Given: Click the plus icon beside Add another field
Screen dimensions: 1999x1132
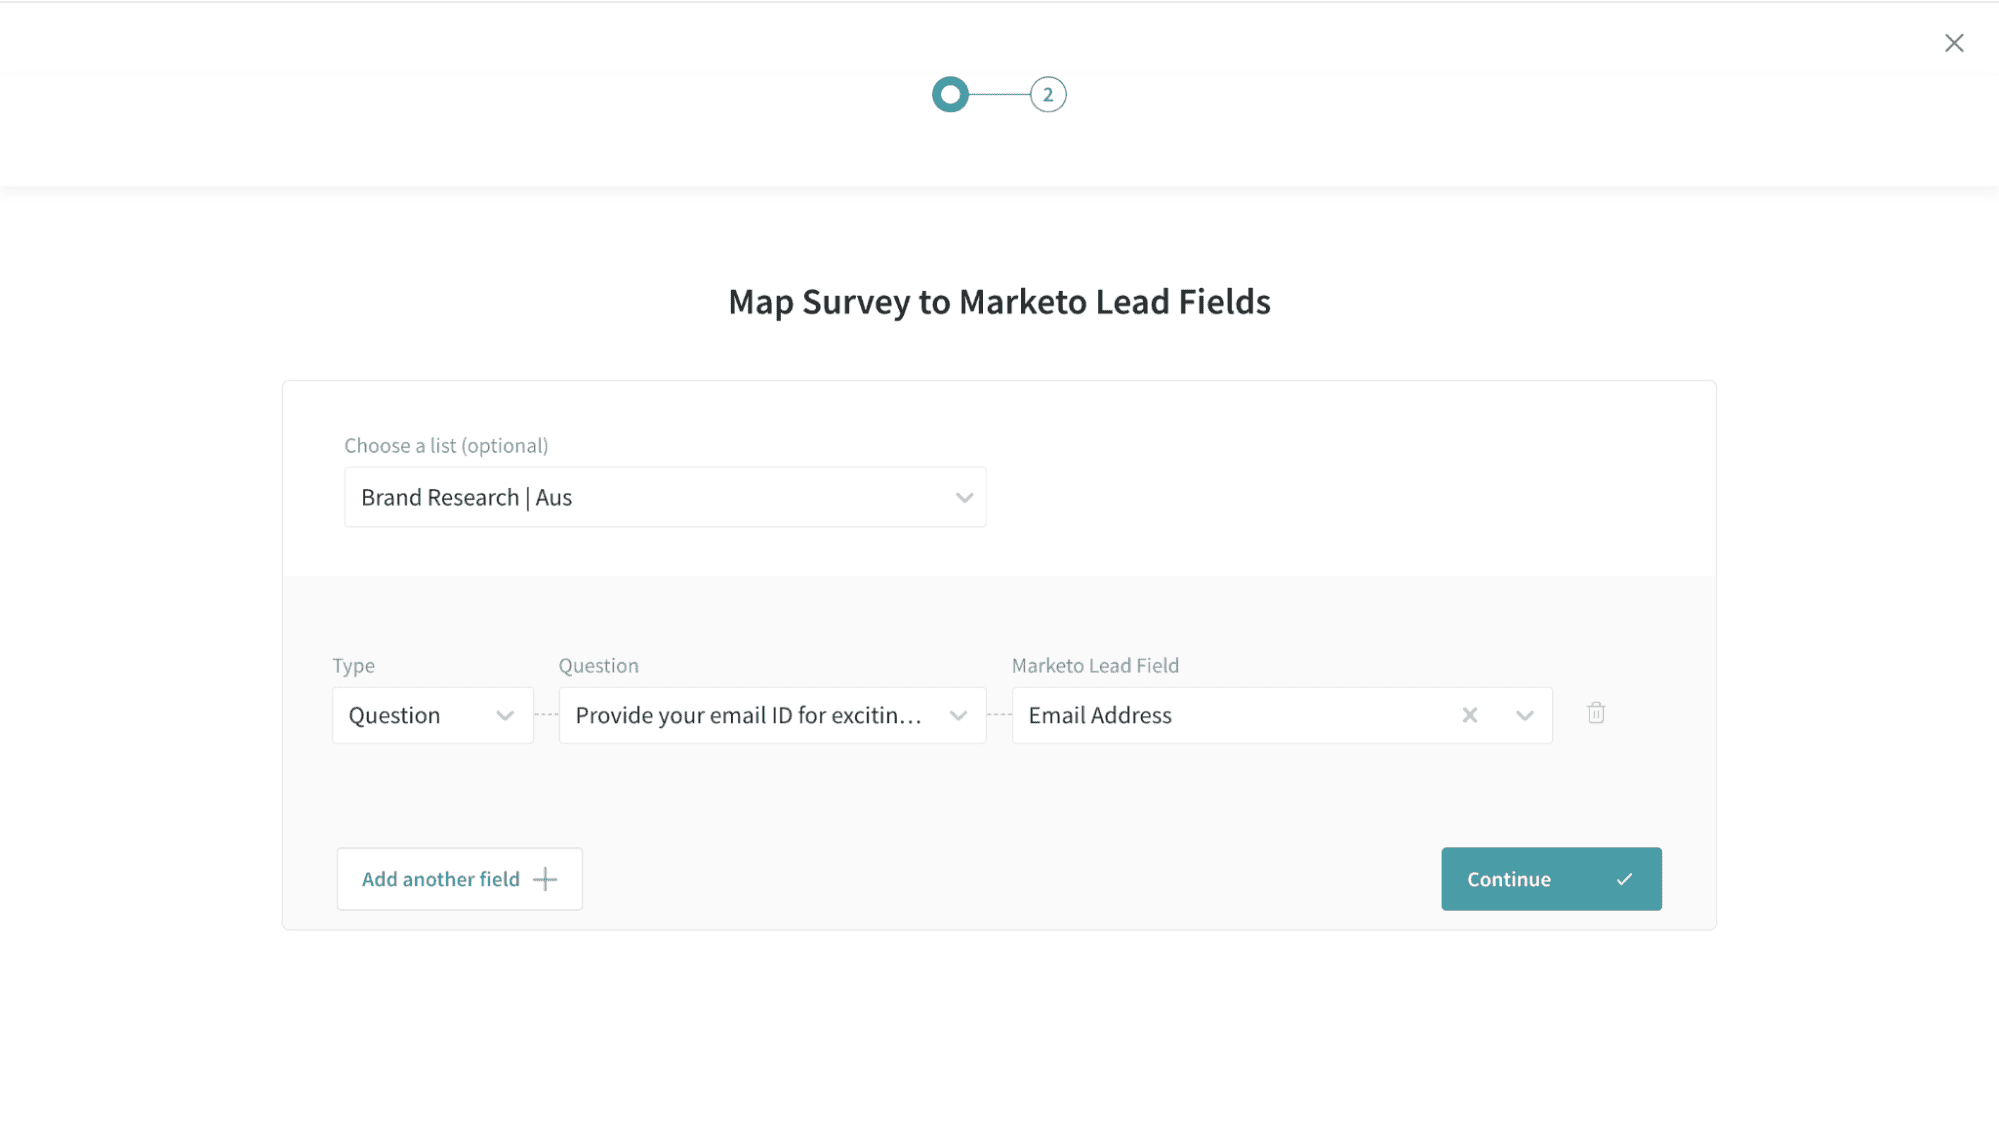Looking at the screenshot, I should 545,879.
